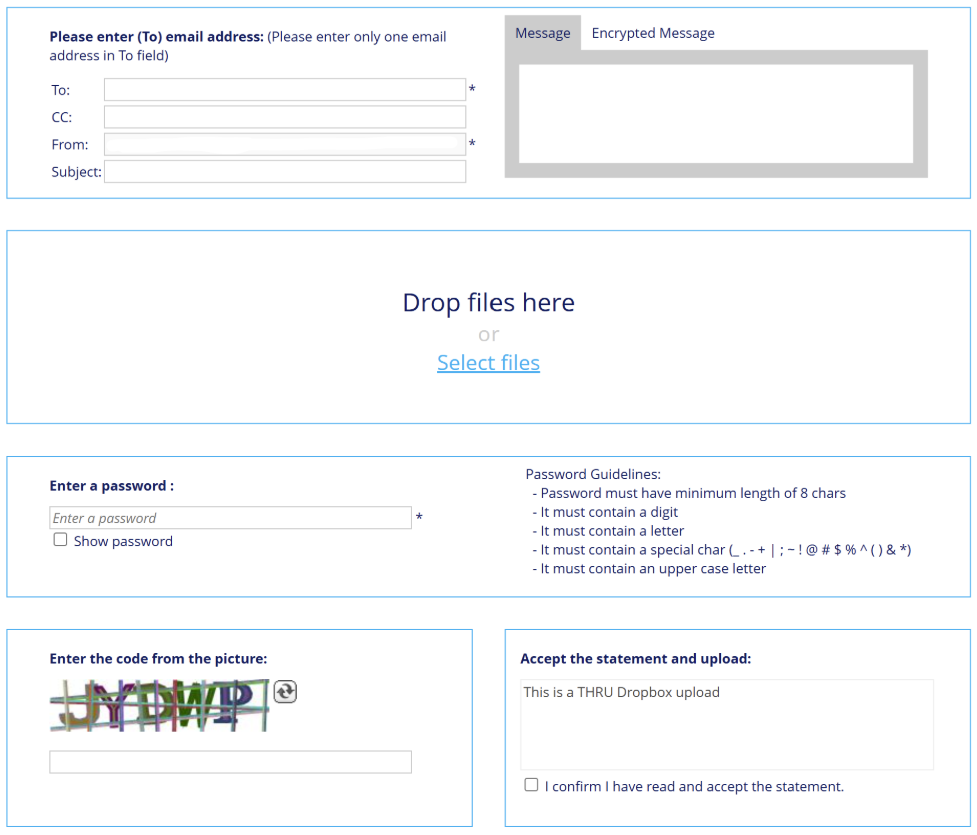Focus the To email address field
The image size is (977, 835).
tap(285, 90)
